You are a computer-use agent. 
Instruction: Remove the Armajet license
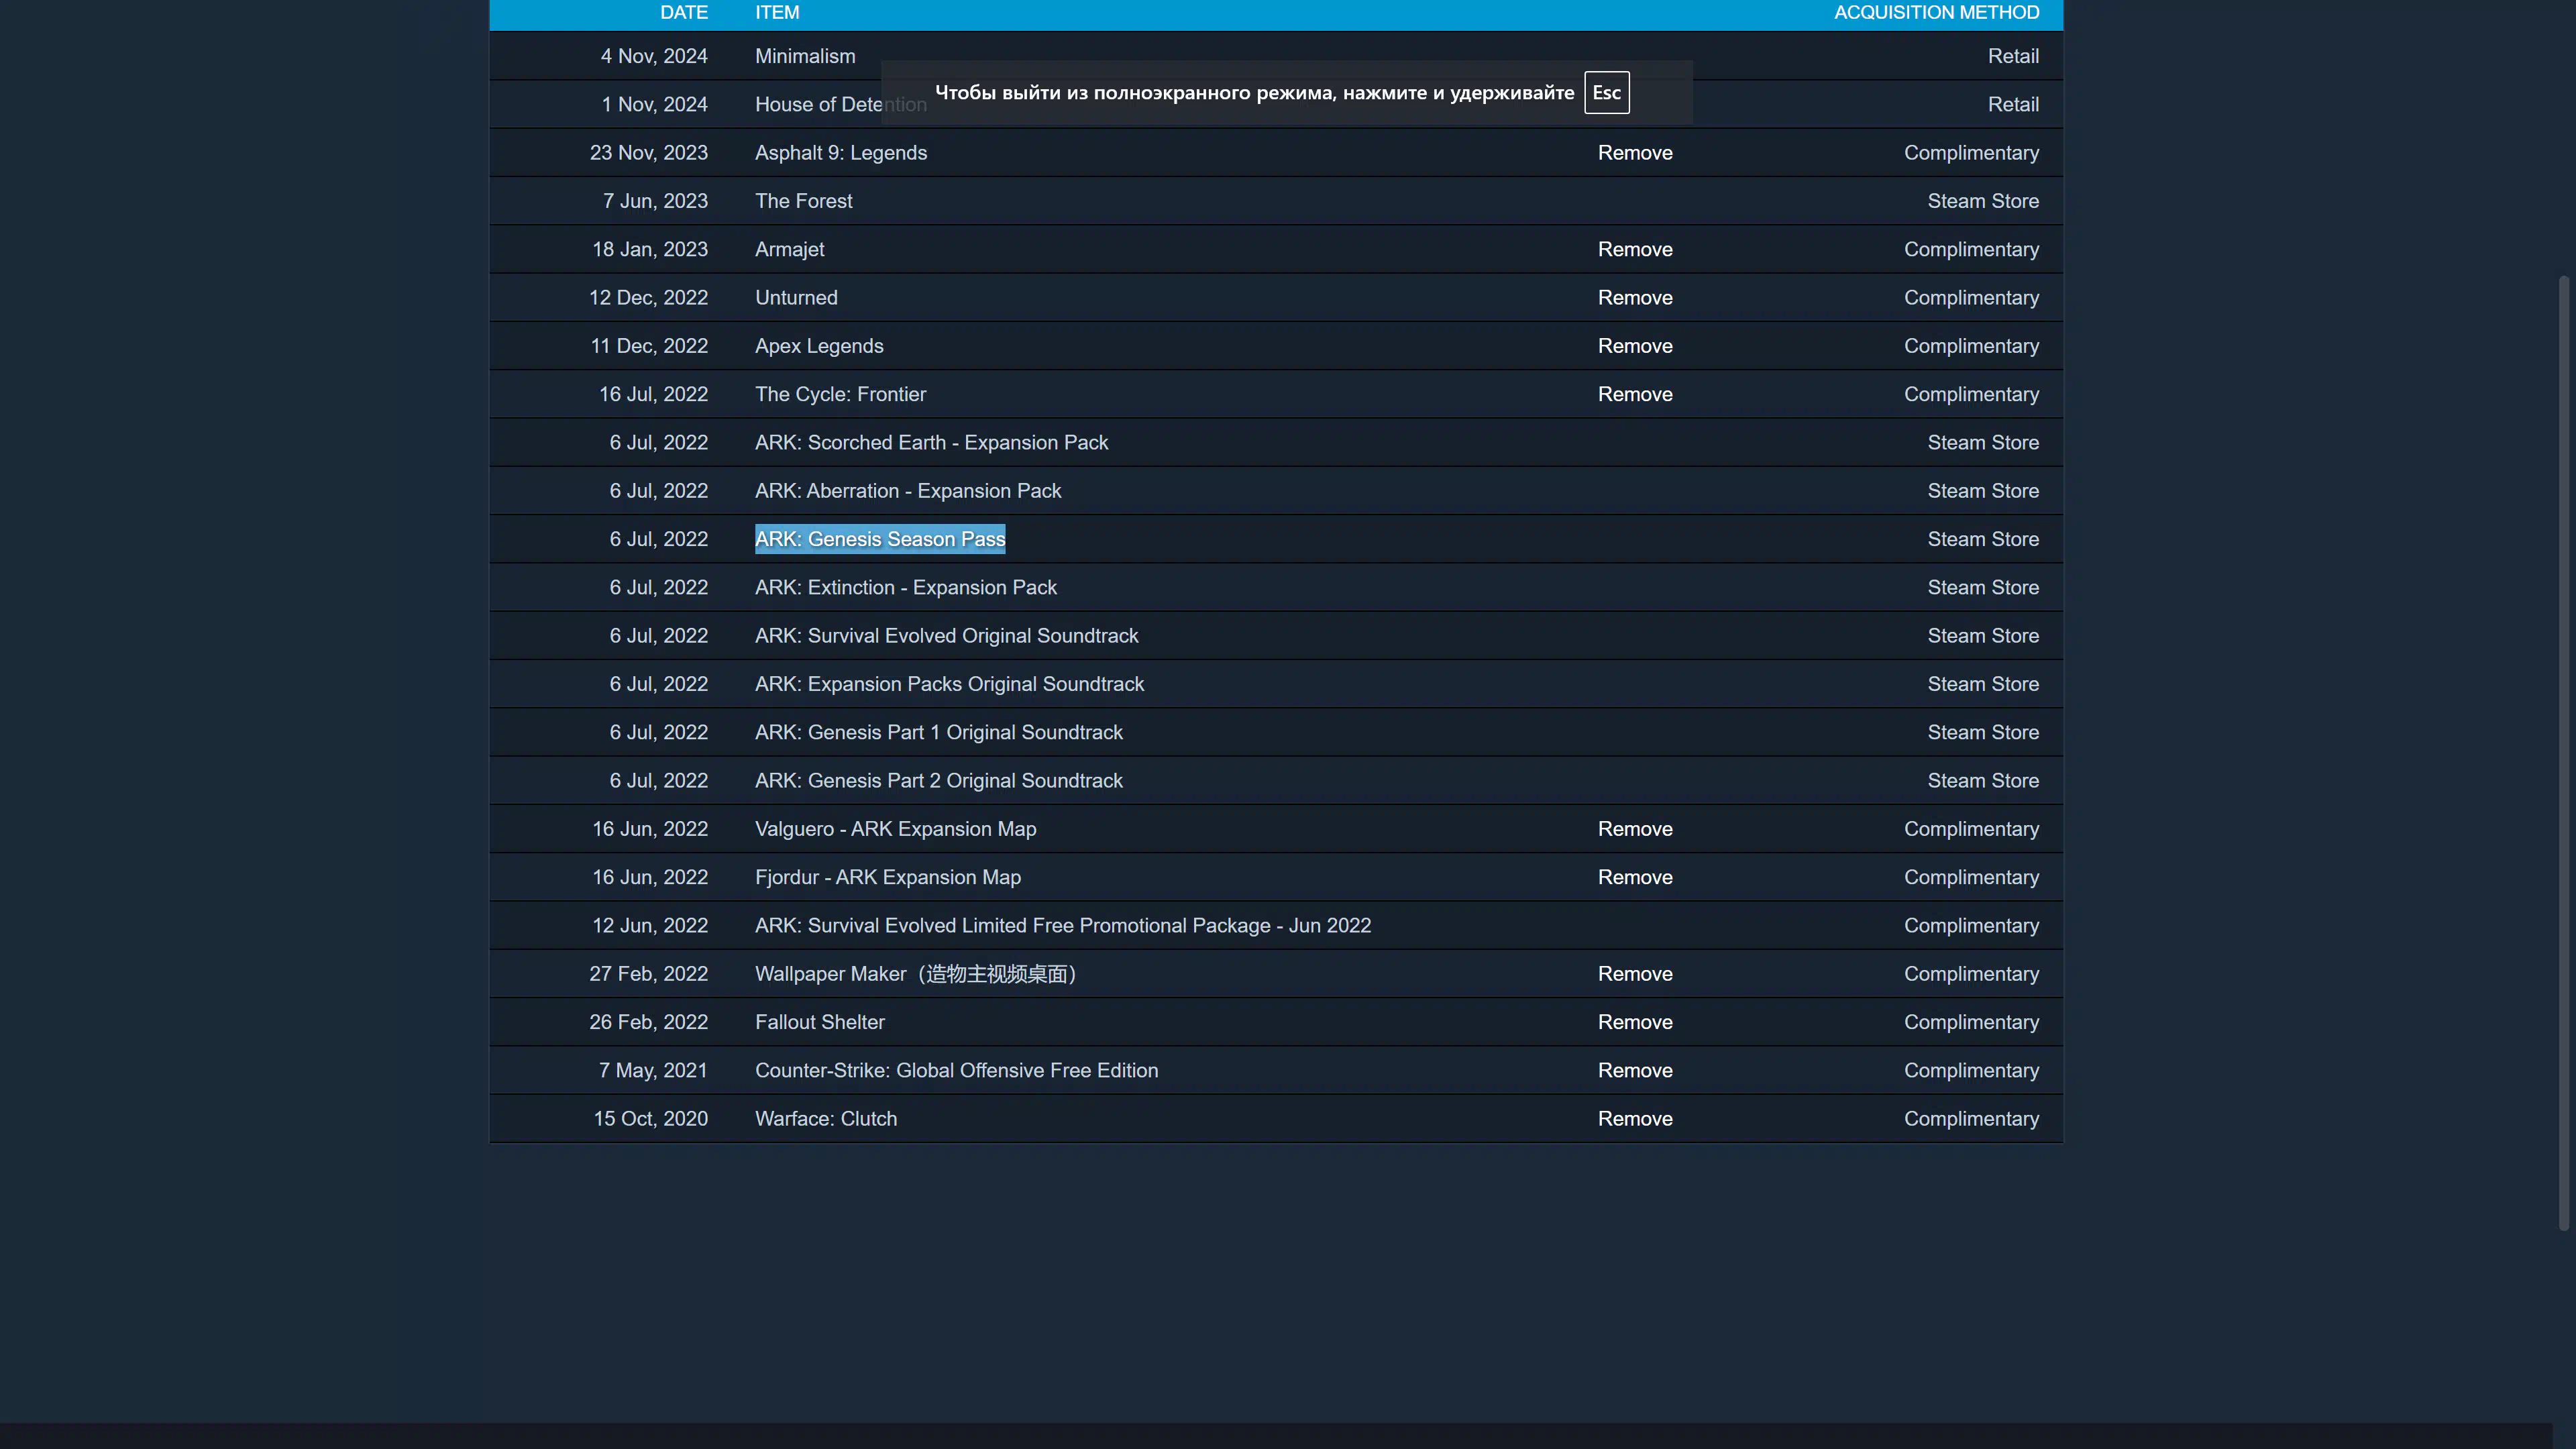pyautogui.click(x=1634, y=249)
